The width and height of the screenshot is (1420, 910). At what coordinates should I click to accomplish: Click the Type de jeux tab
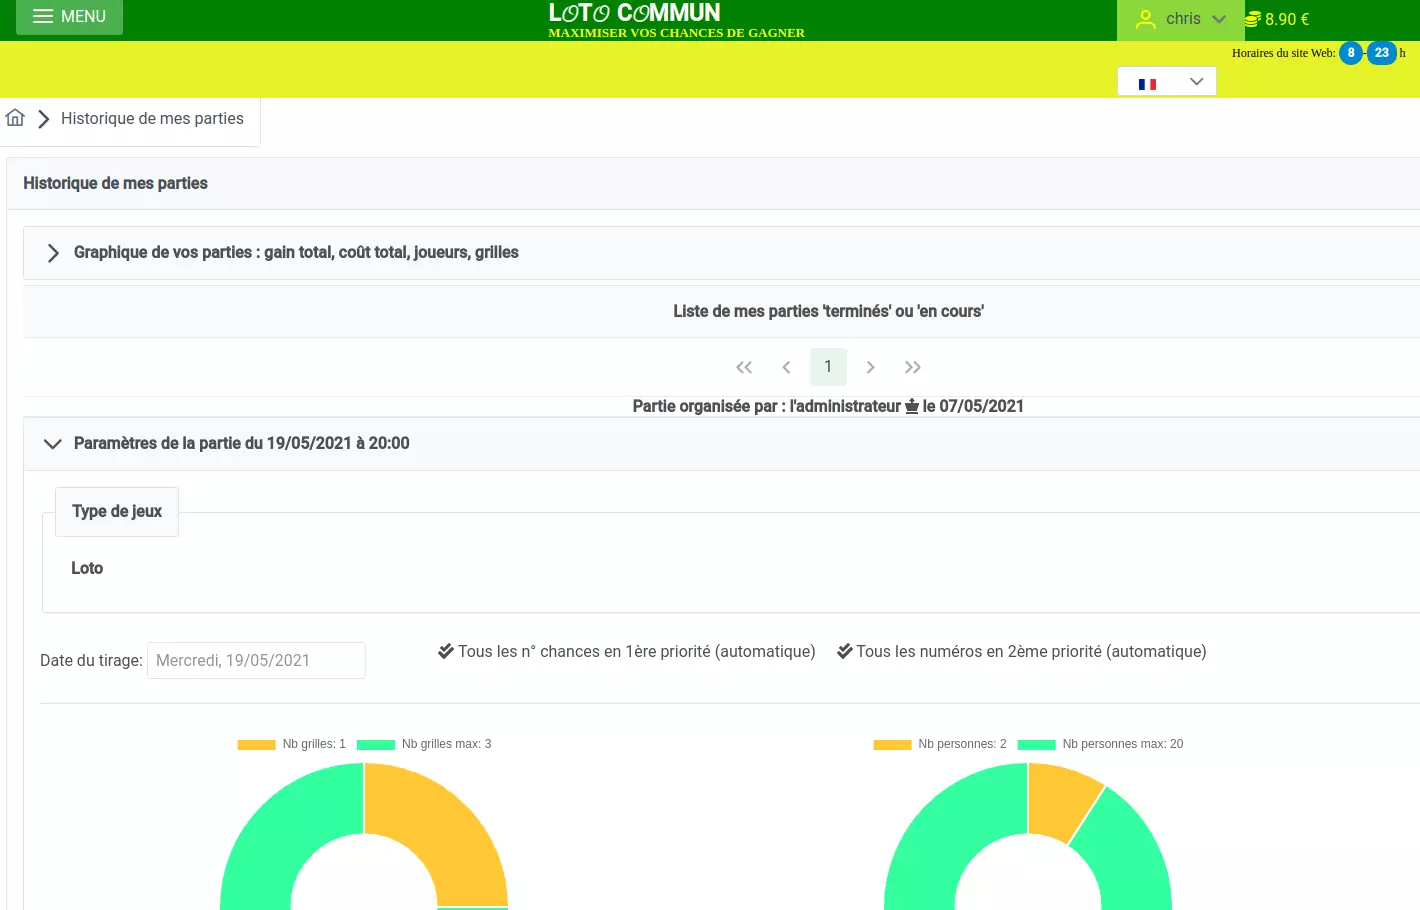click(x=117, y=512)
